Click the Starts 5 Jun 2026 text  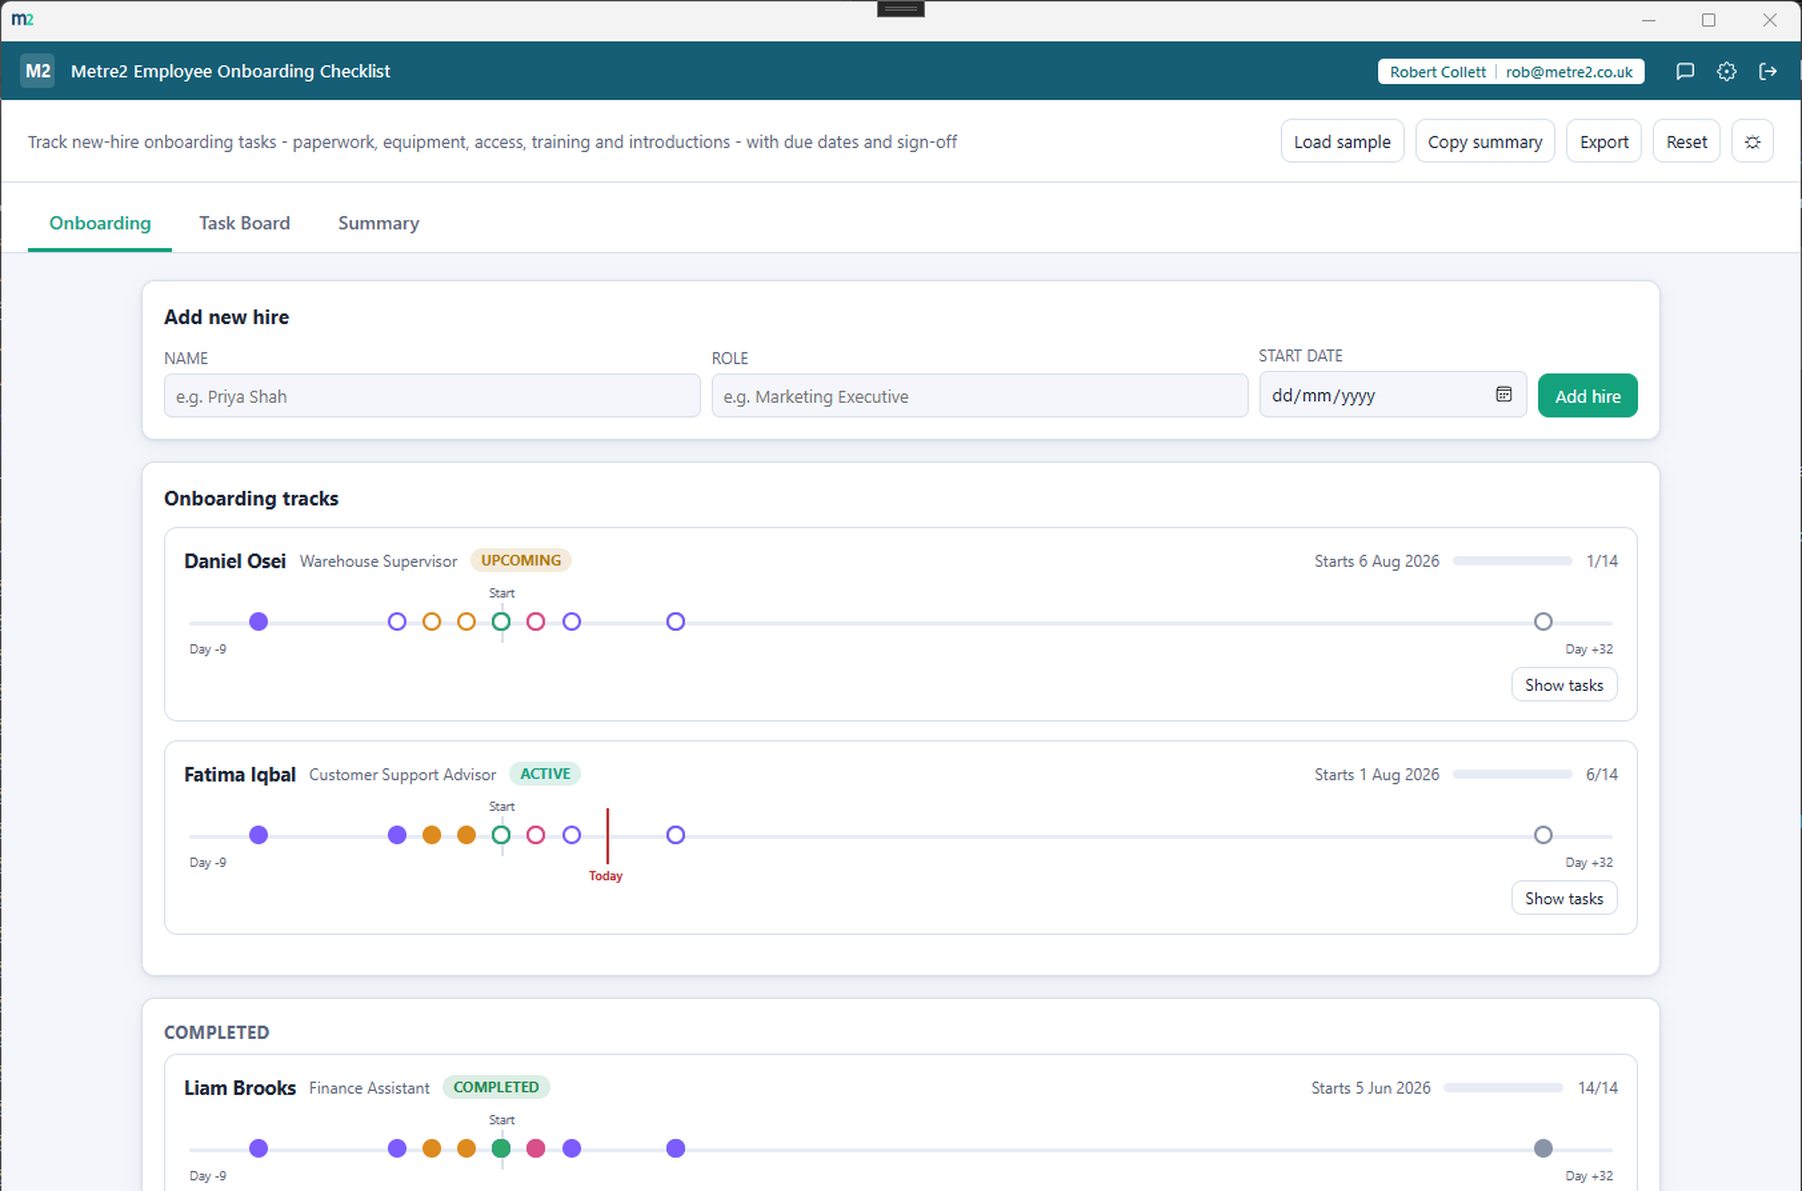(1371, 1088)
